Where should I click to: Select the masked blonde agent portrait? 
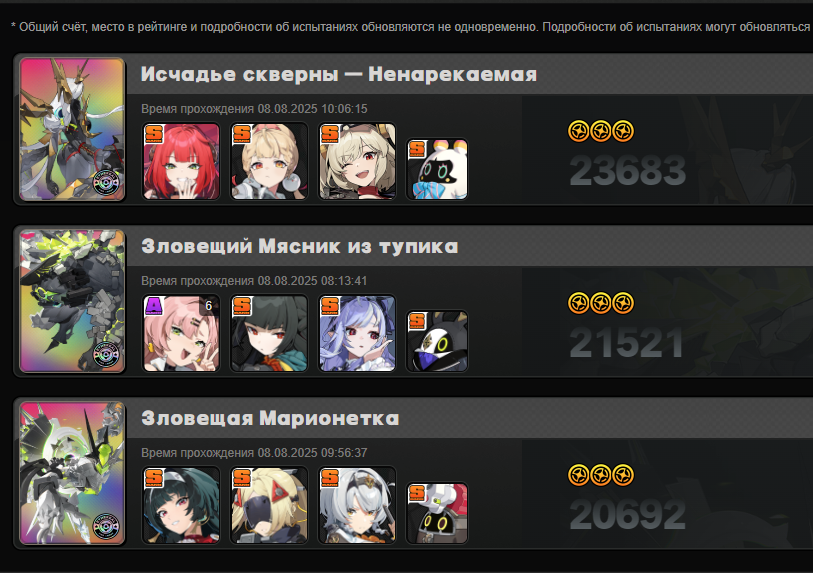coord(269,506)
